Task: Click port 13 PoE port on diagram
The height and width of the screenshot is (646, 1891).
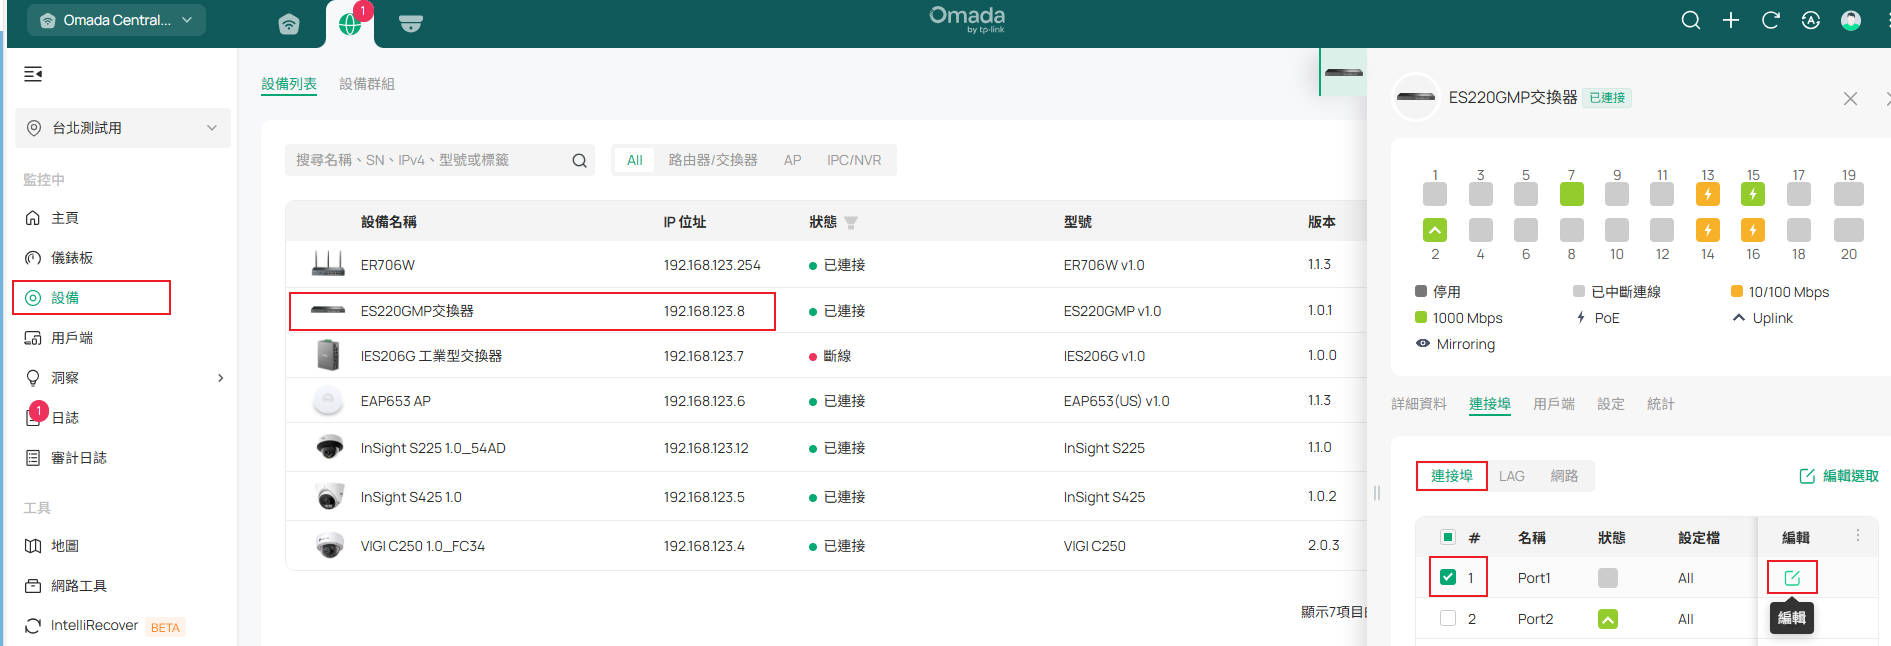Action: [1708, 194]
